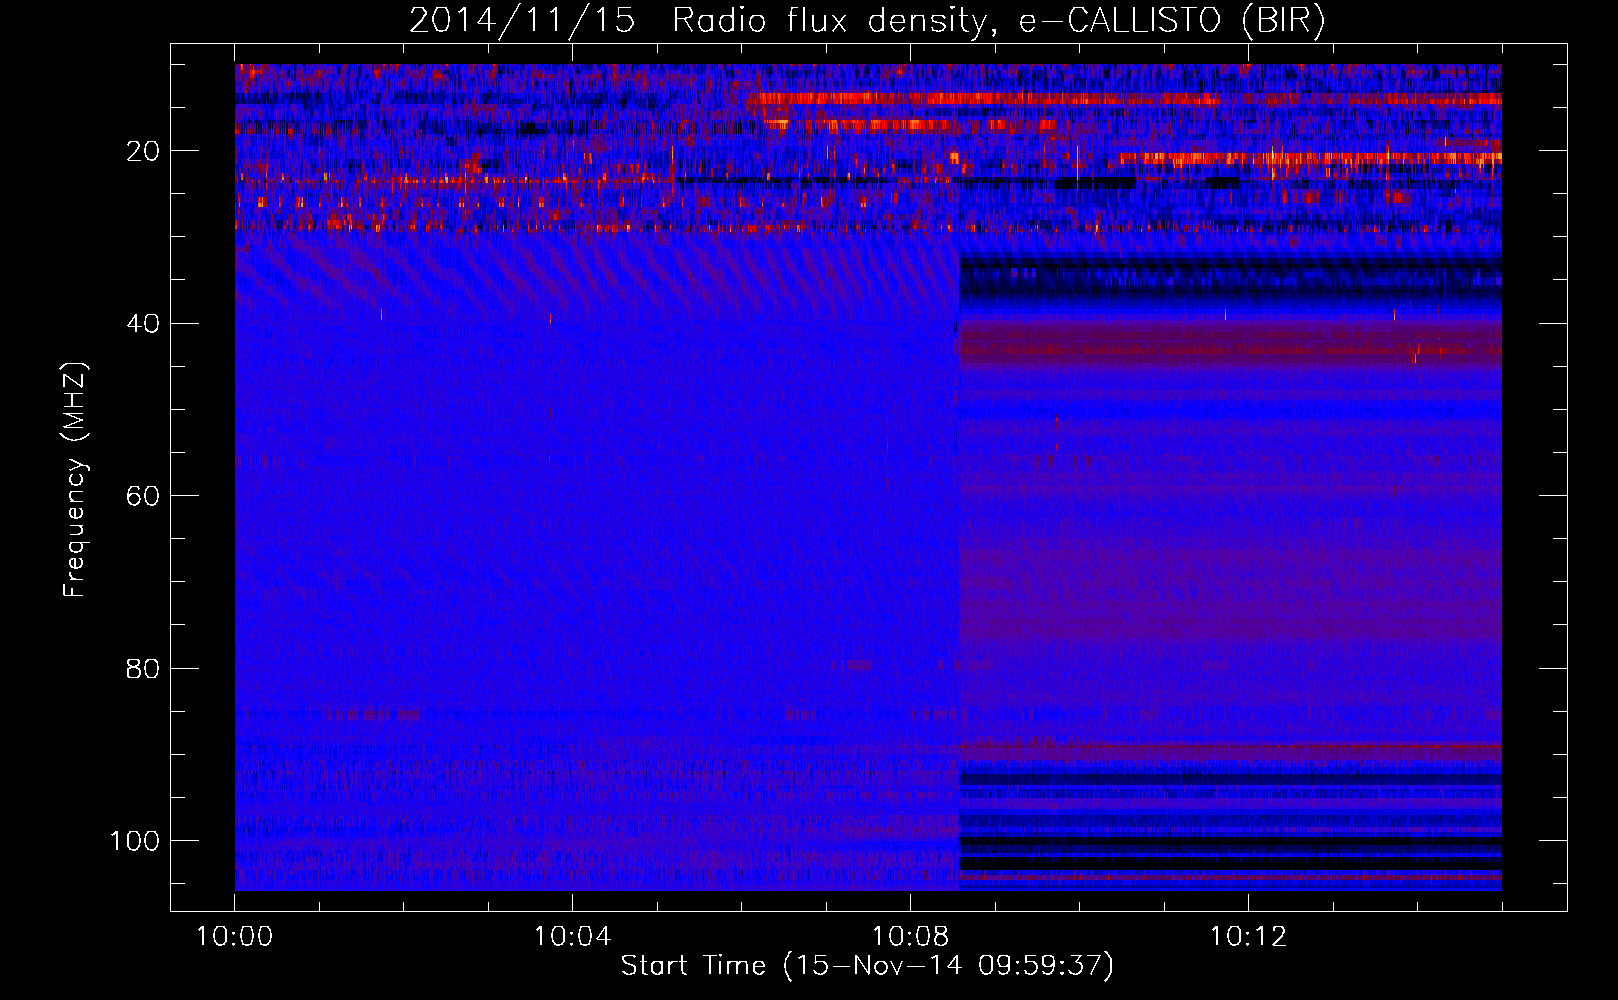Click the plot title '2014/11/15 Radio flux density'

[867, 21]
